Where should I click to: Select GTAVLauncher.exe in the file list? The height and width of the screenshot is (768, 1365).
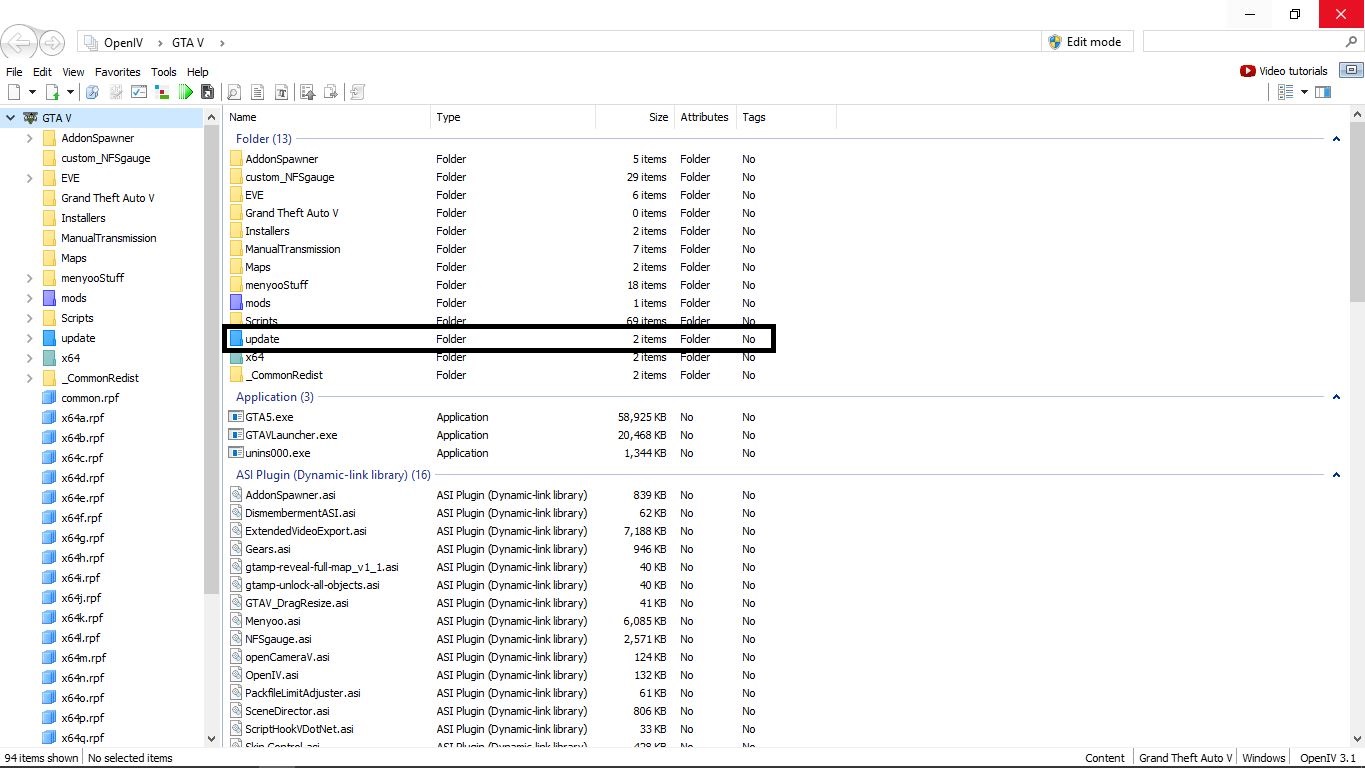coord(291,435)
